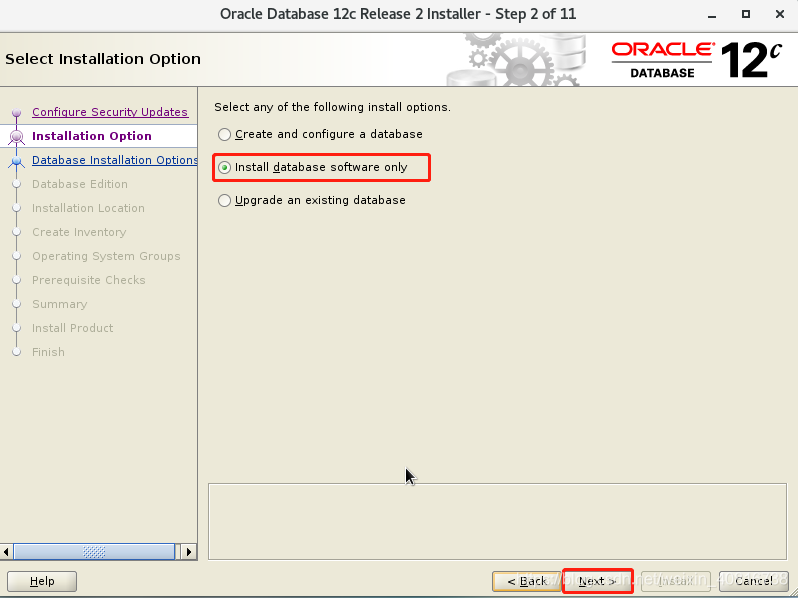Click Prerequisite Checks step text
This screenshot has width=798, height=598.
coord(89,280)
